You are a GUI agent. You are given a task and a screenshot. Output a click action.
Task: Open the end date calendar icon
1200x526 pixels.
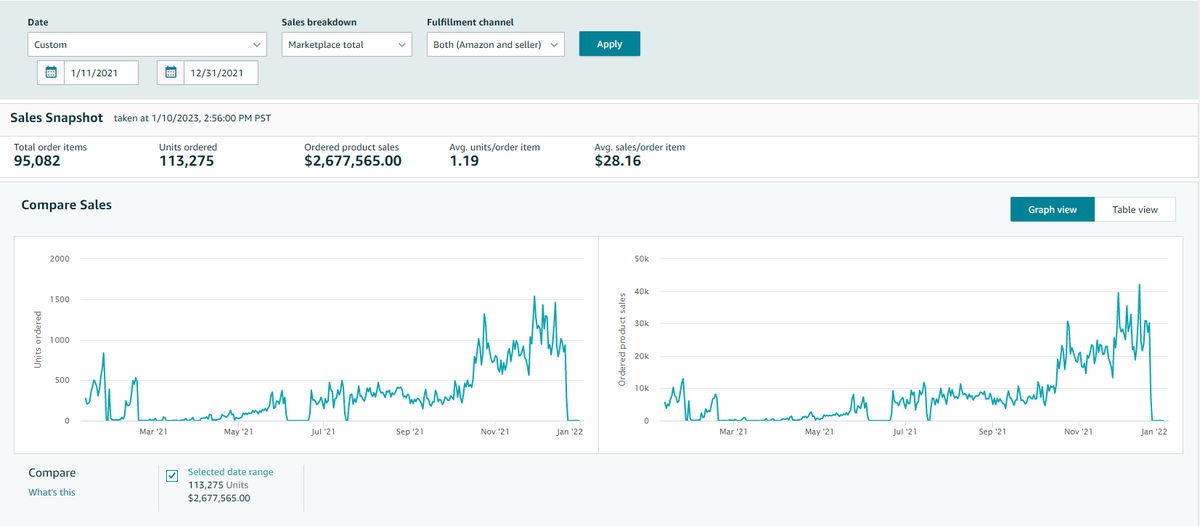click(171, 73)
